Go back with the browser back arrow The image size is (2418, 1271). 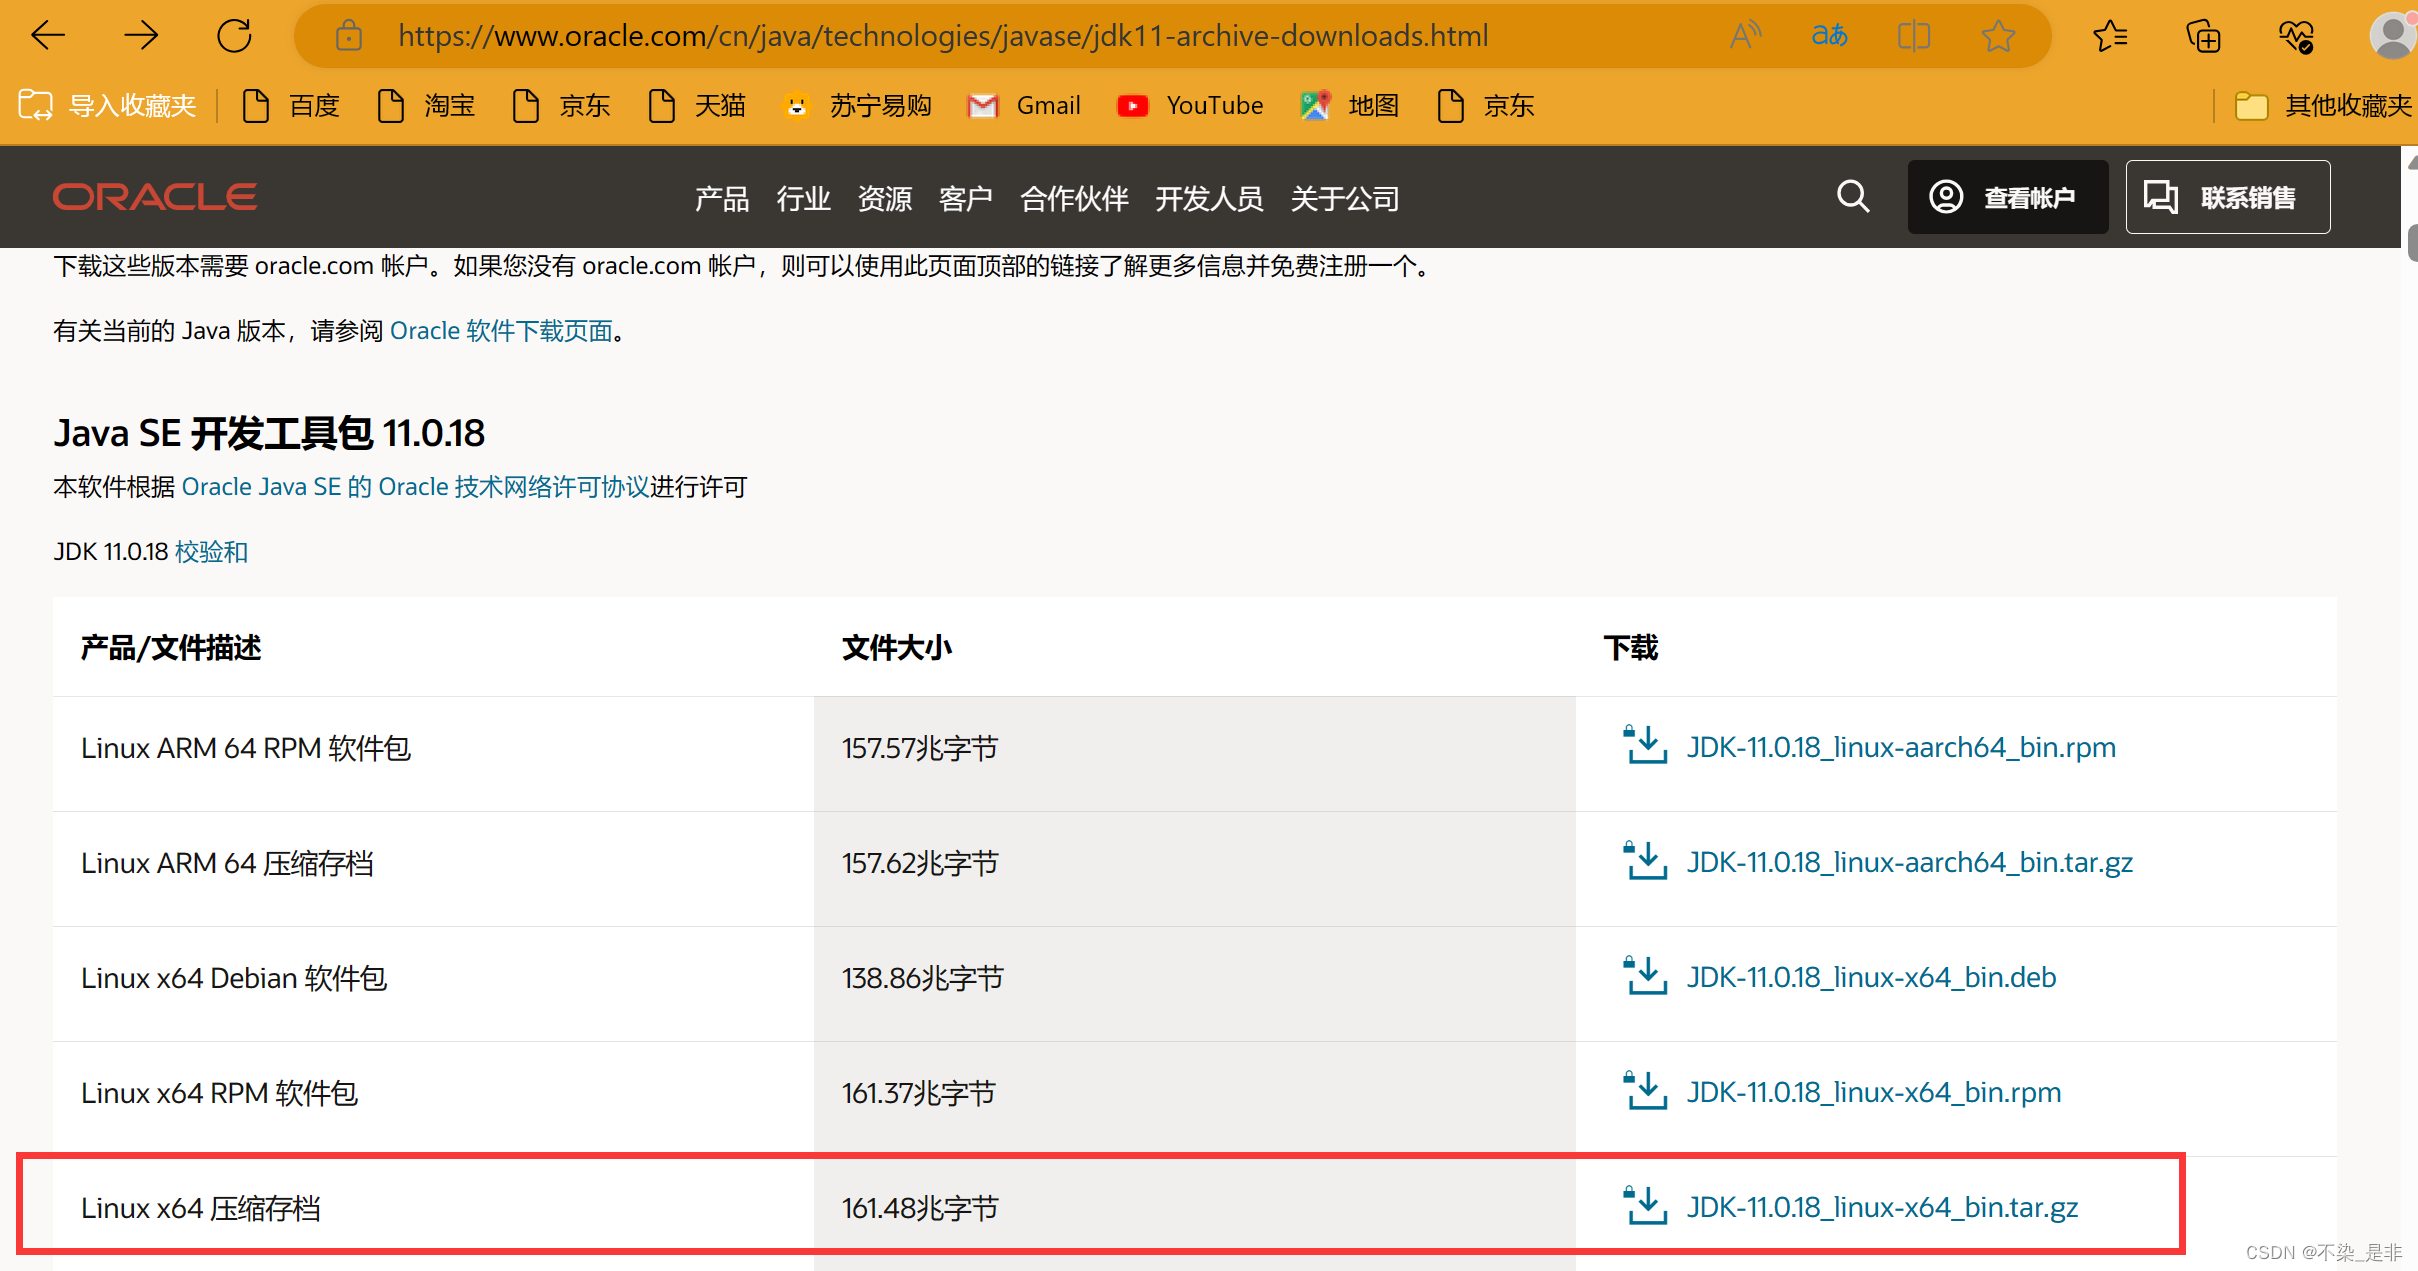[47, 36]
